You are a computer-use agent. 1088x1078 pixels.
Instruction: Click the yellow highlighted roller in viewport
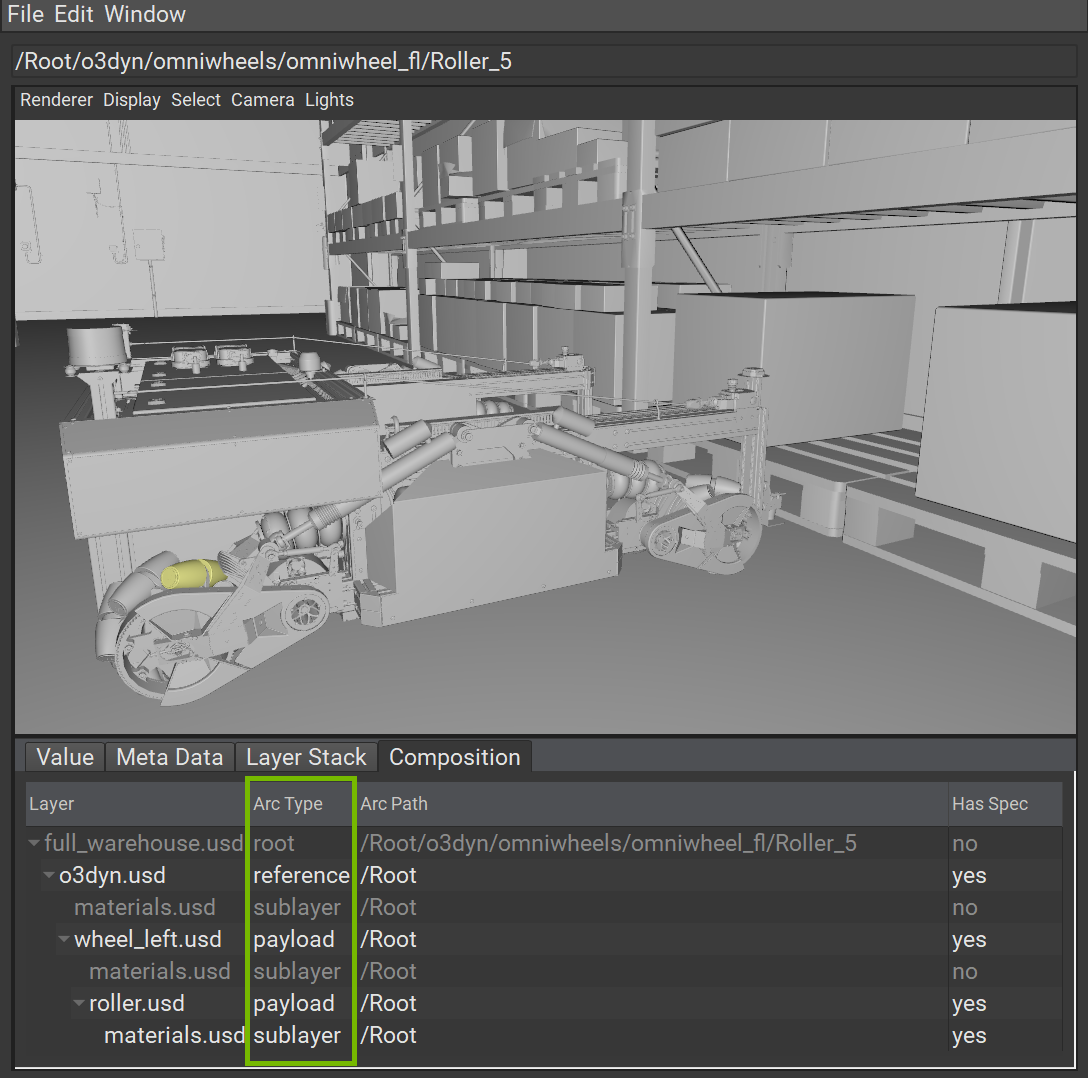[x=192, y=574]
